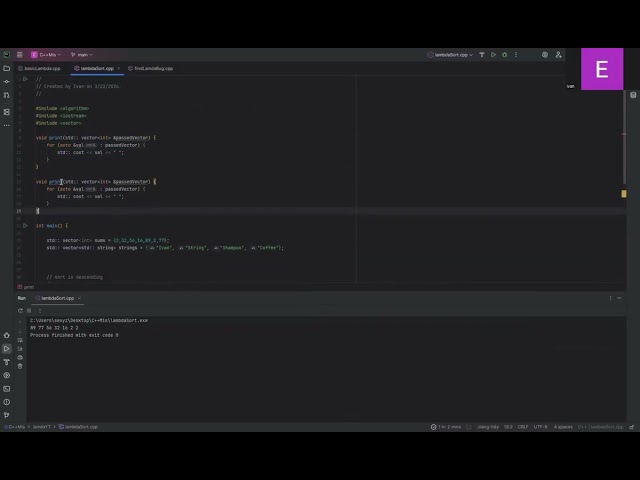Click the editor vertical scrollbar thumb

point(624,137)
